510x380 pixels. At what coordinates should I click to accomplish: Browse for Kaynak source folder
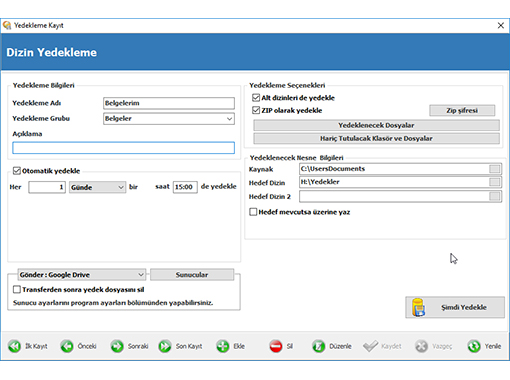point(495,169)
